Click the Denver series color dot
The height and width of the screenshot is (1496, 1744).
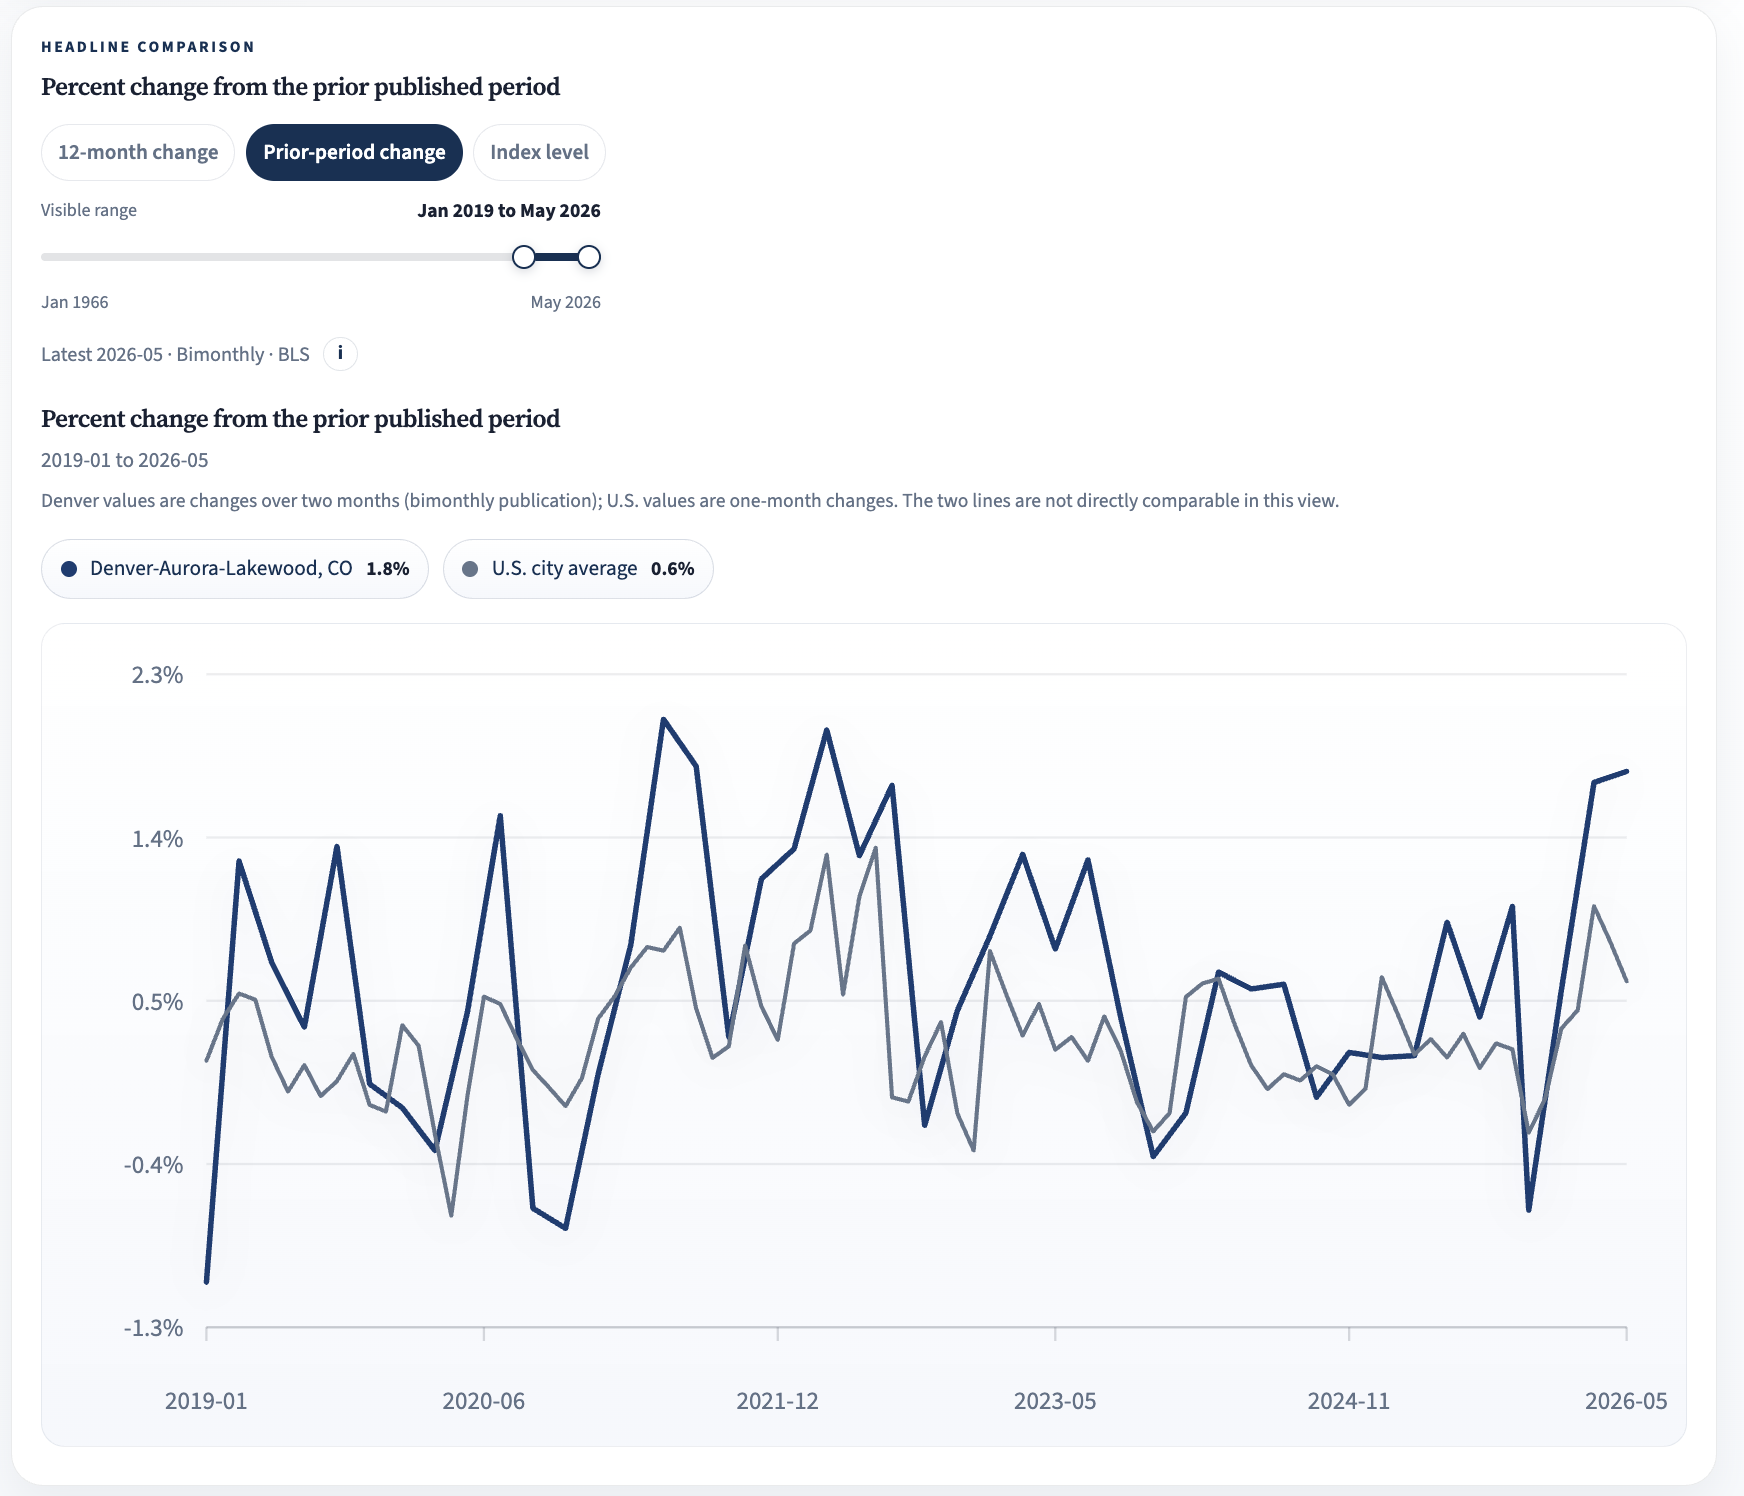(69, 569)
